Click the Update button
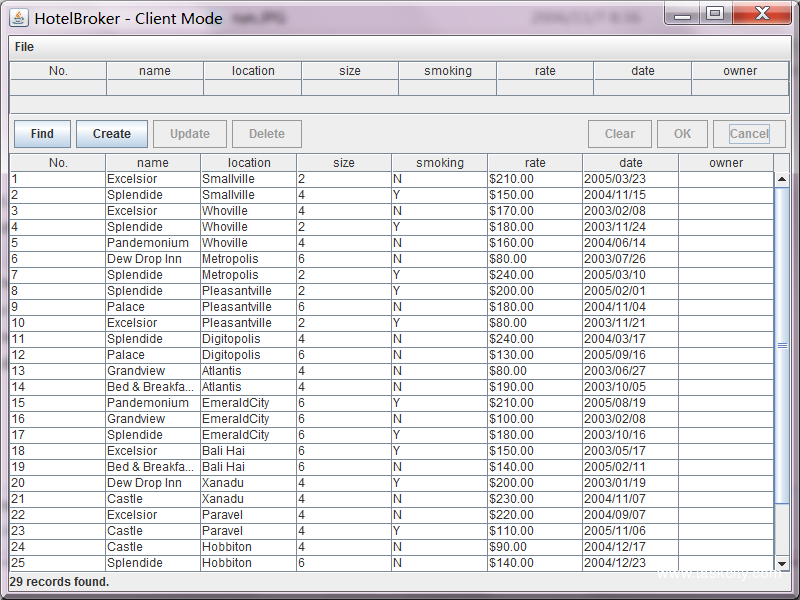 click(190, 134)
